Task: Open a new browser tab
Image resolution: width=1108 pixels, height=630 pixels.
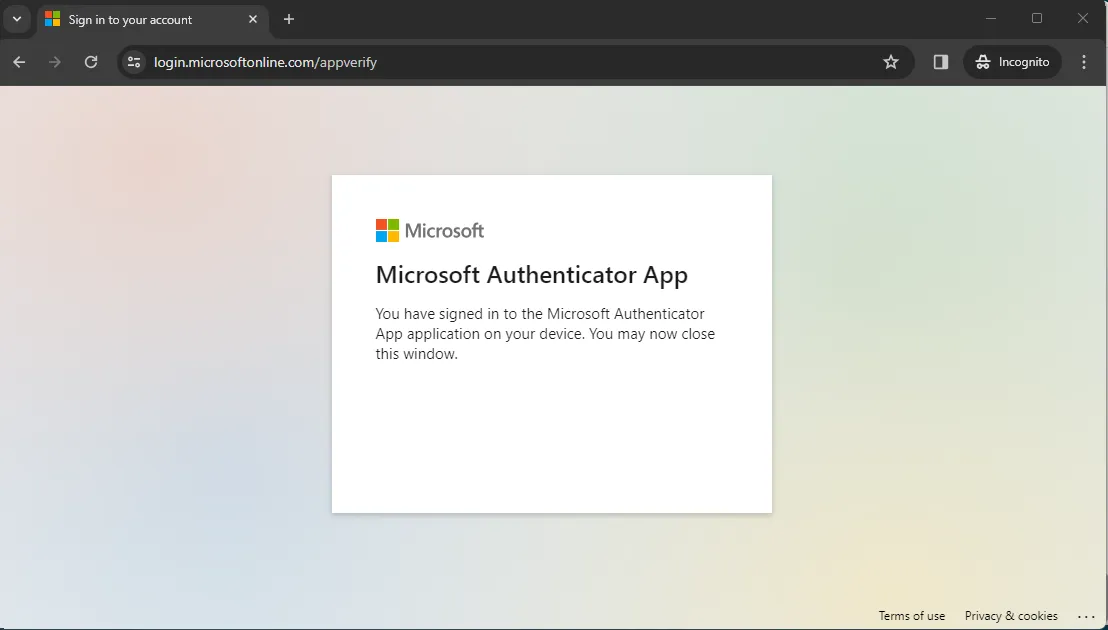Action: (289, 18)
